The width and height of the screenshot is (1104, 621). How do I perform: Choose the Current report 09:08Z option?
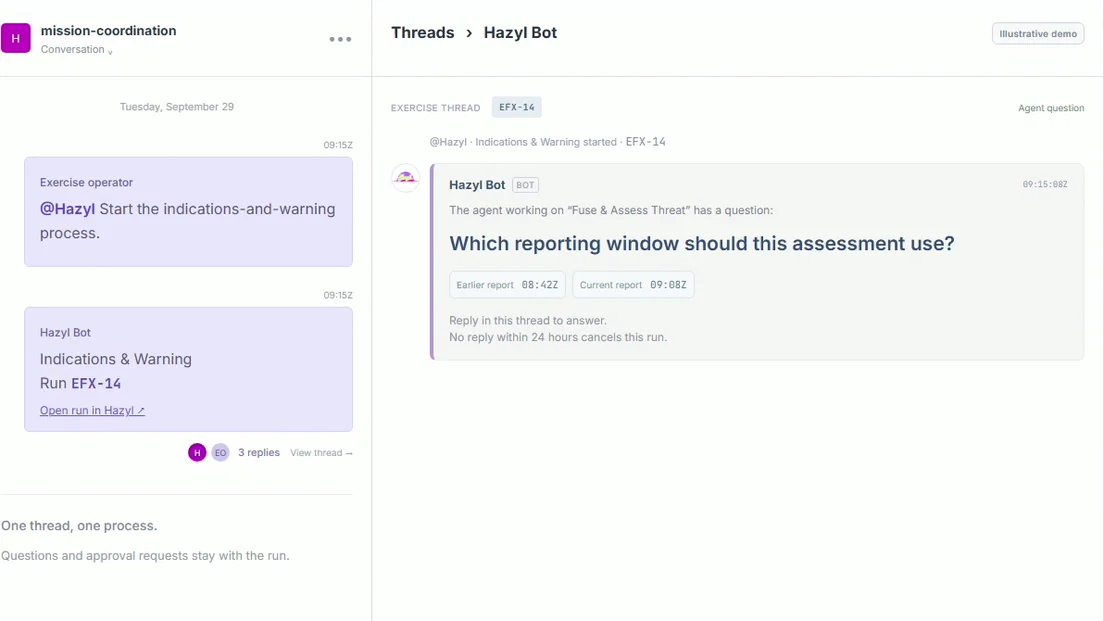click(633, 284)
